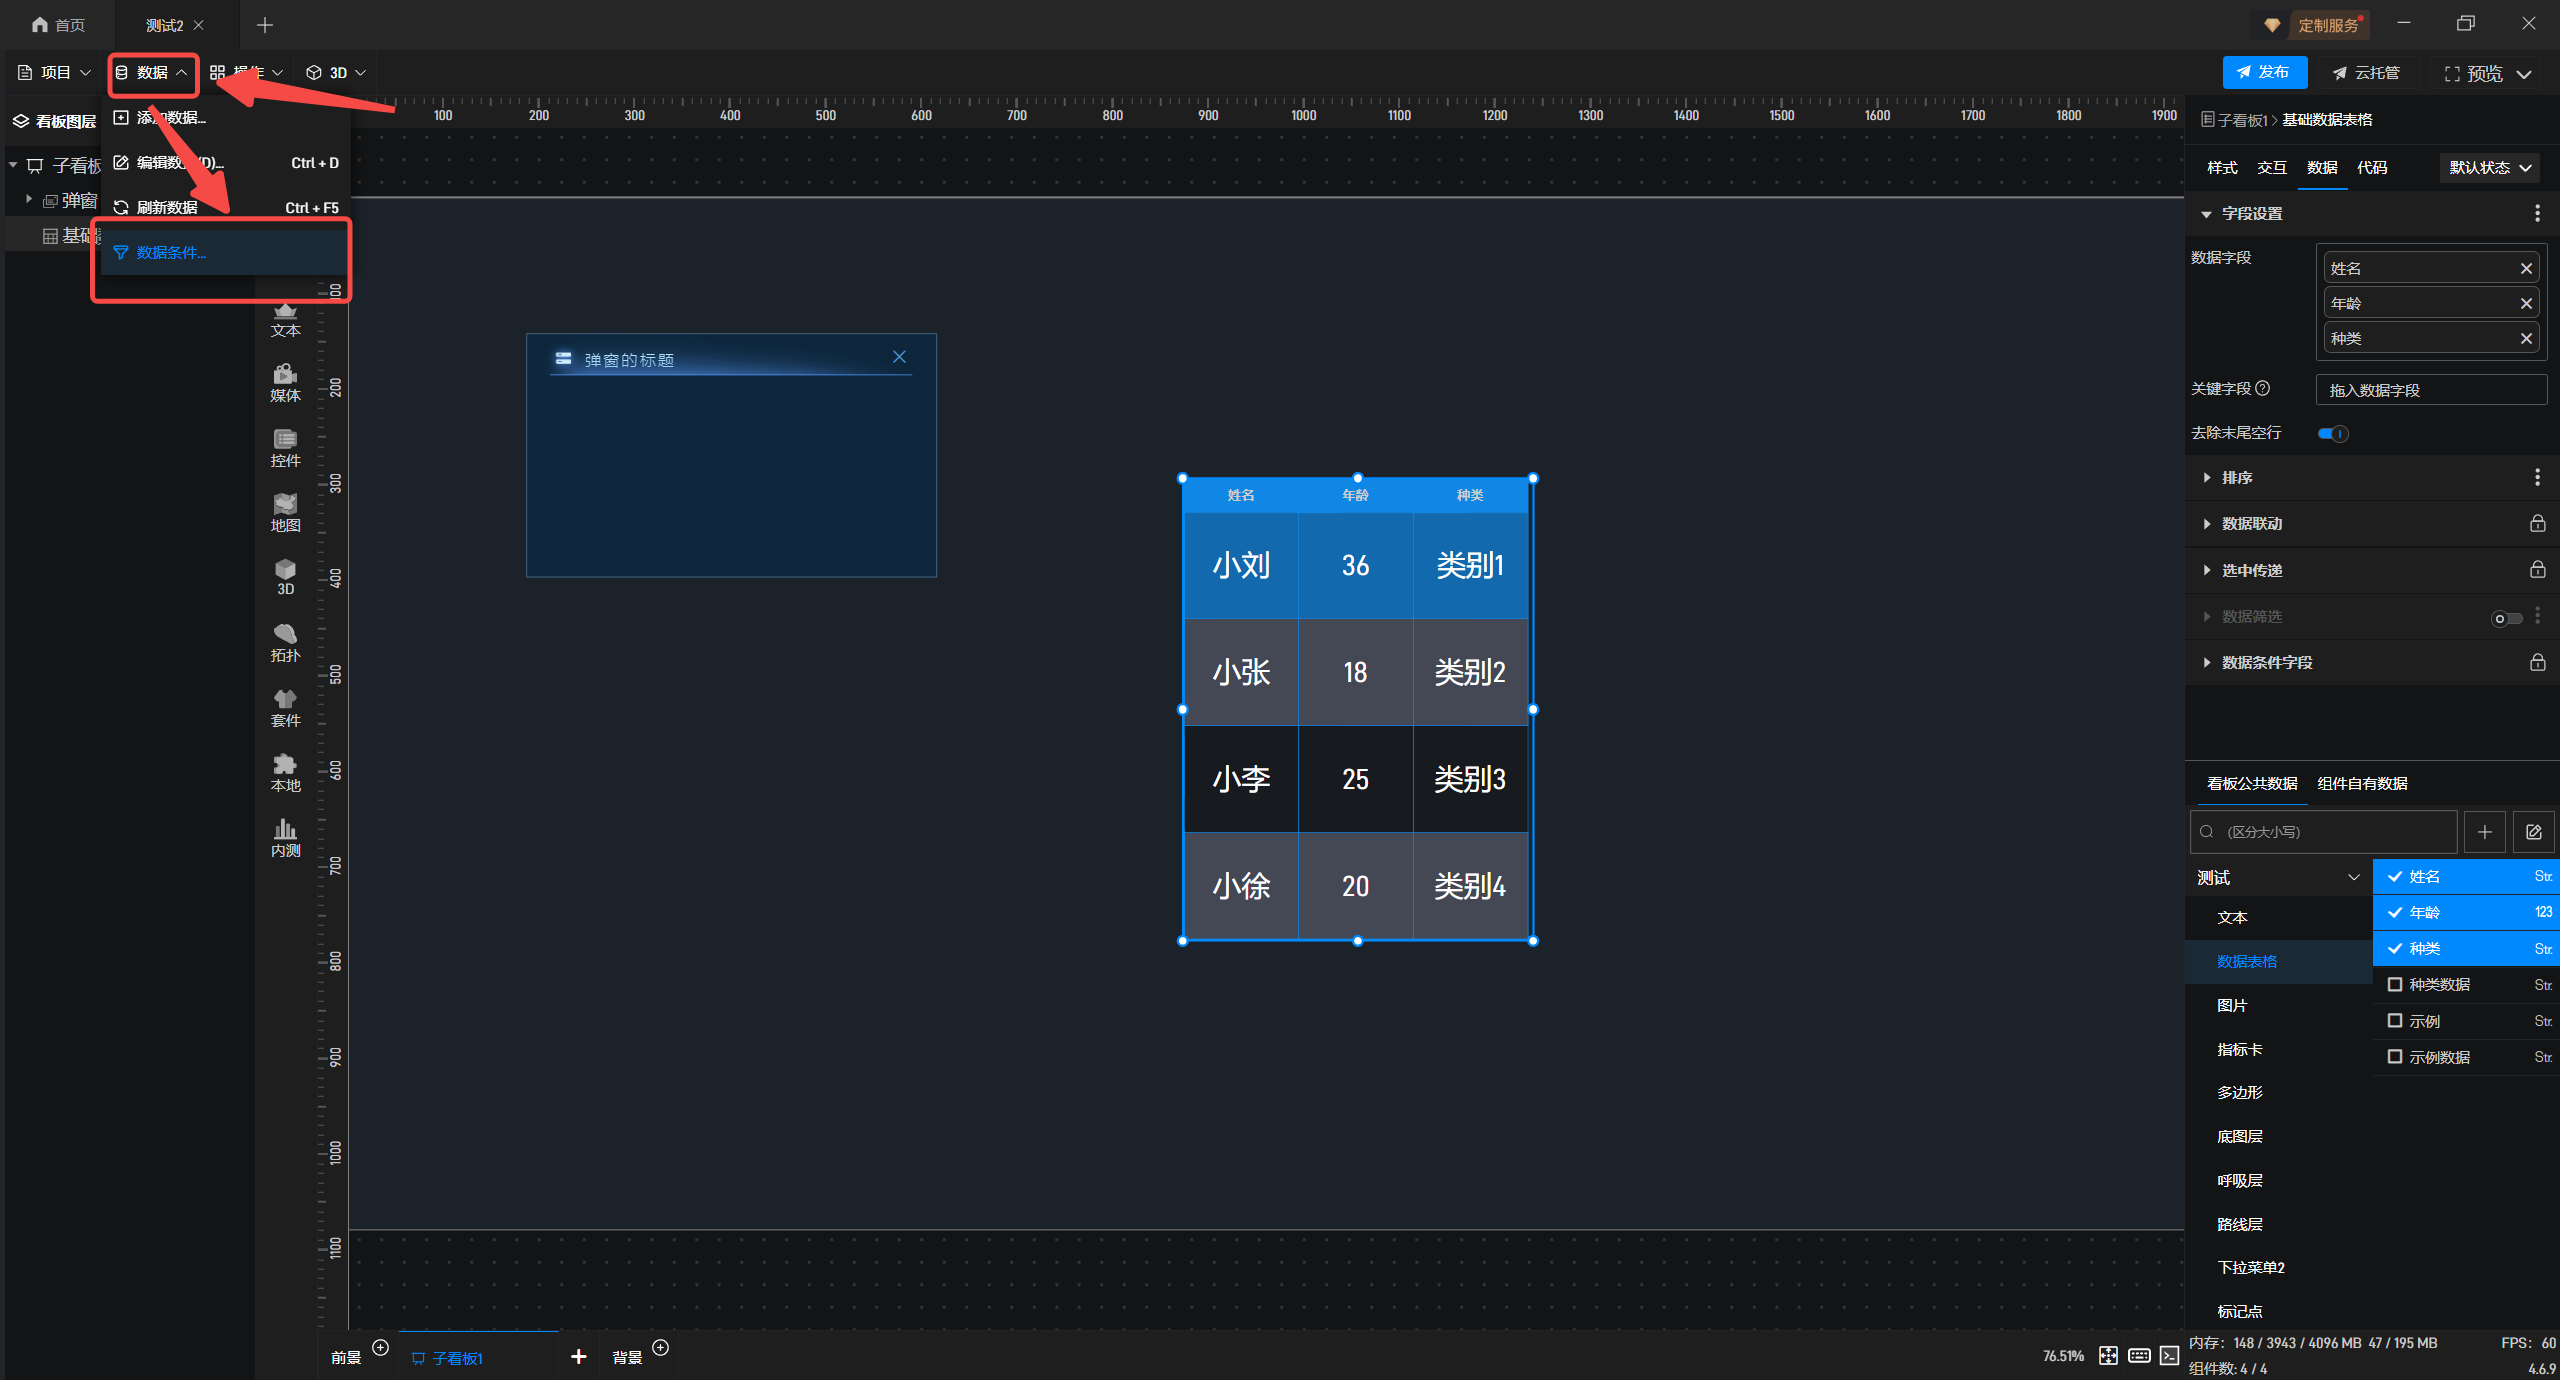Open the 媒体 component category icon
This screenshot has height=1380, width=2560.
click(285, 381)
